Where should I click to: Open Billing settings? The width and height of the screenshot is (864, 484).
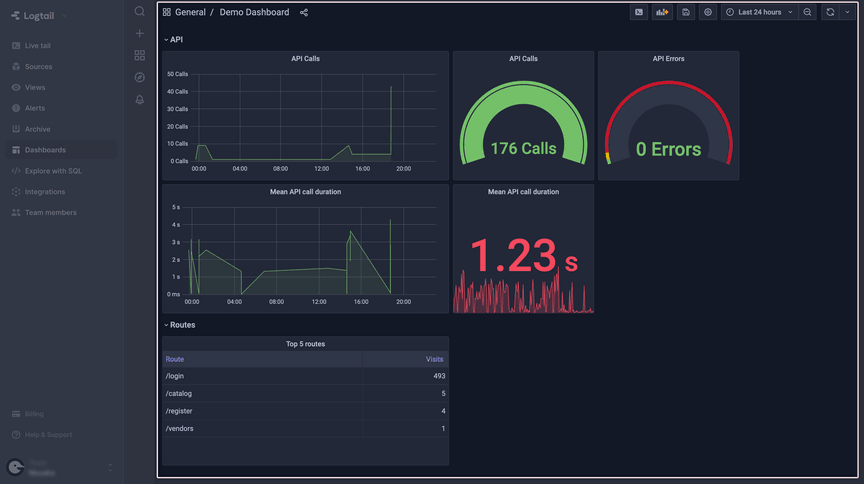(x=34, y=414)
